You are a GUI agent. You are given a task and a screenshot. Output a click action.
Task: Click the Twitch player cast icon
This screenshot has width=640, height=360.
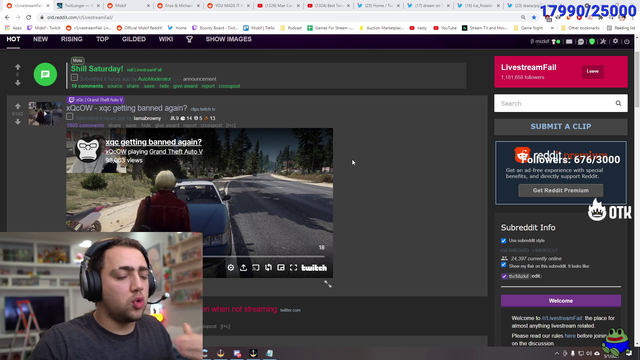tap(256, 268)
